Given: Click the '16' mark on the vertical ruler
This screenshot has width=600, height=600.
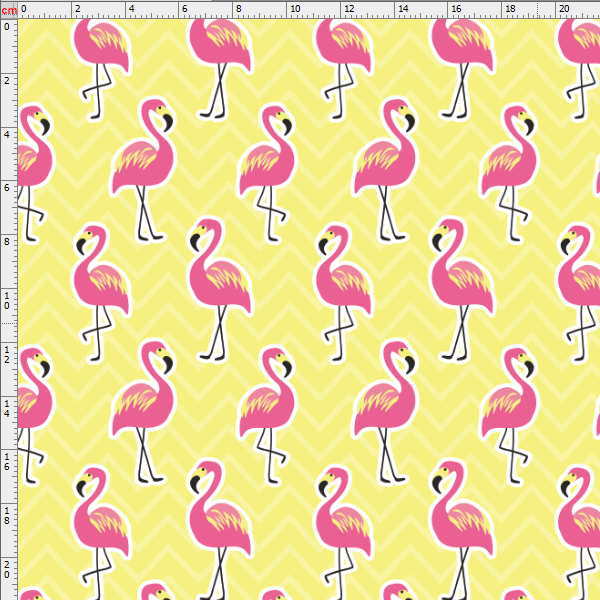Looking at the screenshot, I should [x=7, y=461].
